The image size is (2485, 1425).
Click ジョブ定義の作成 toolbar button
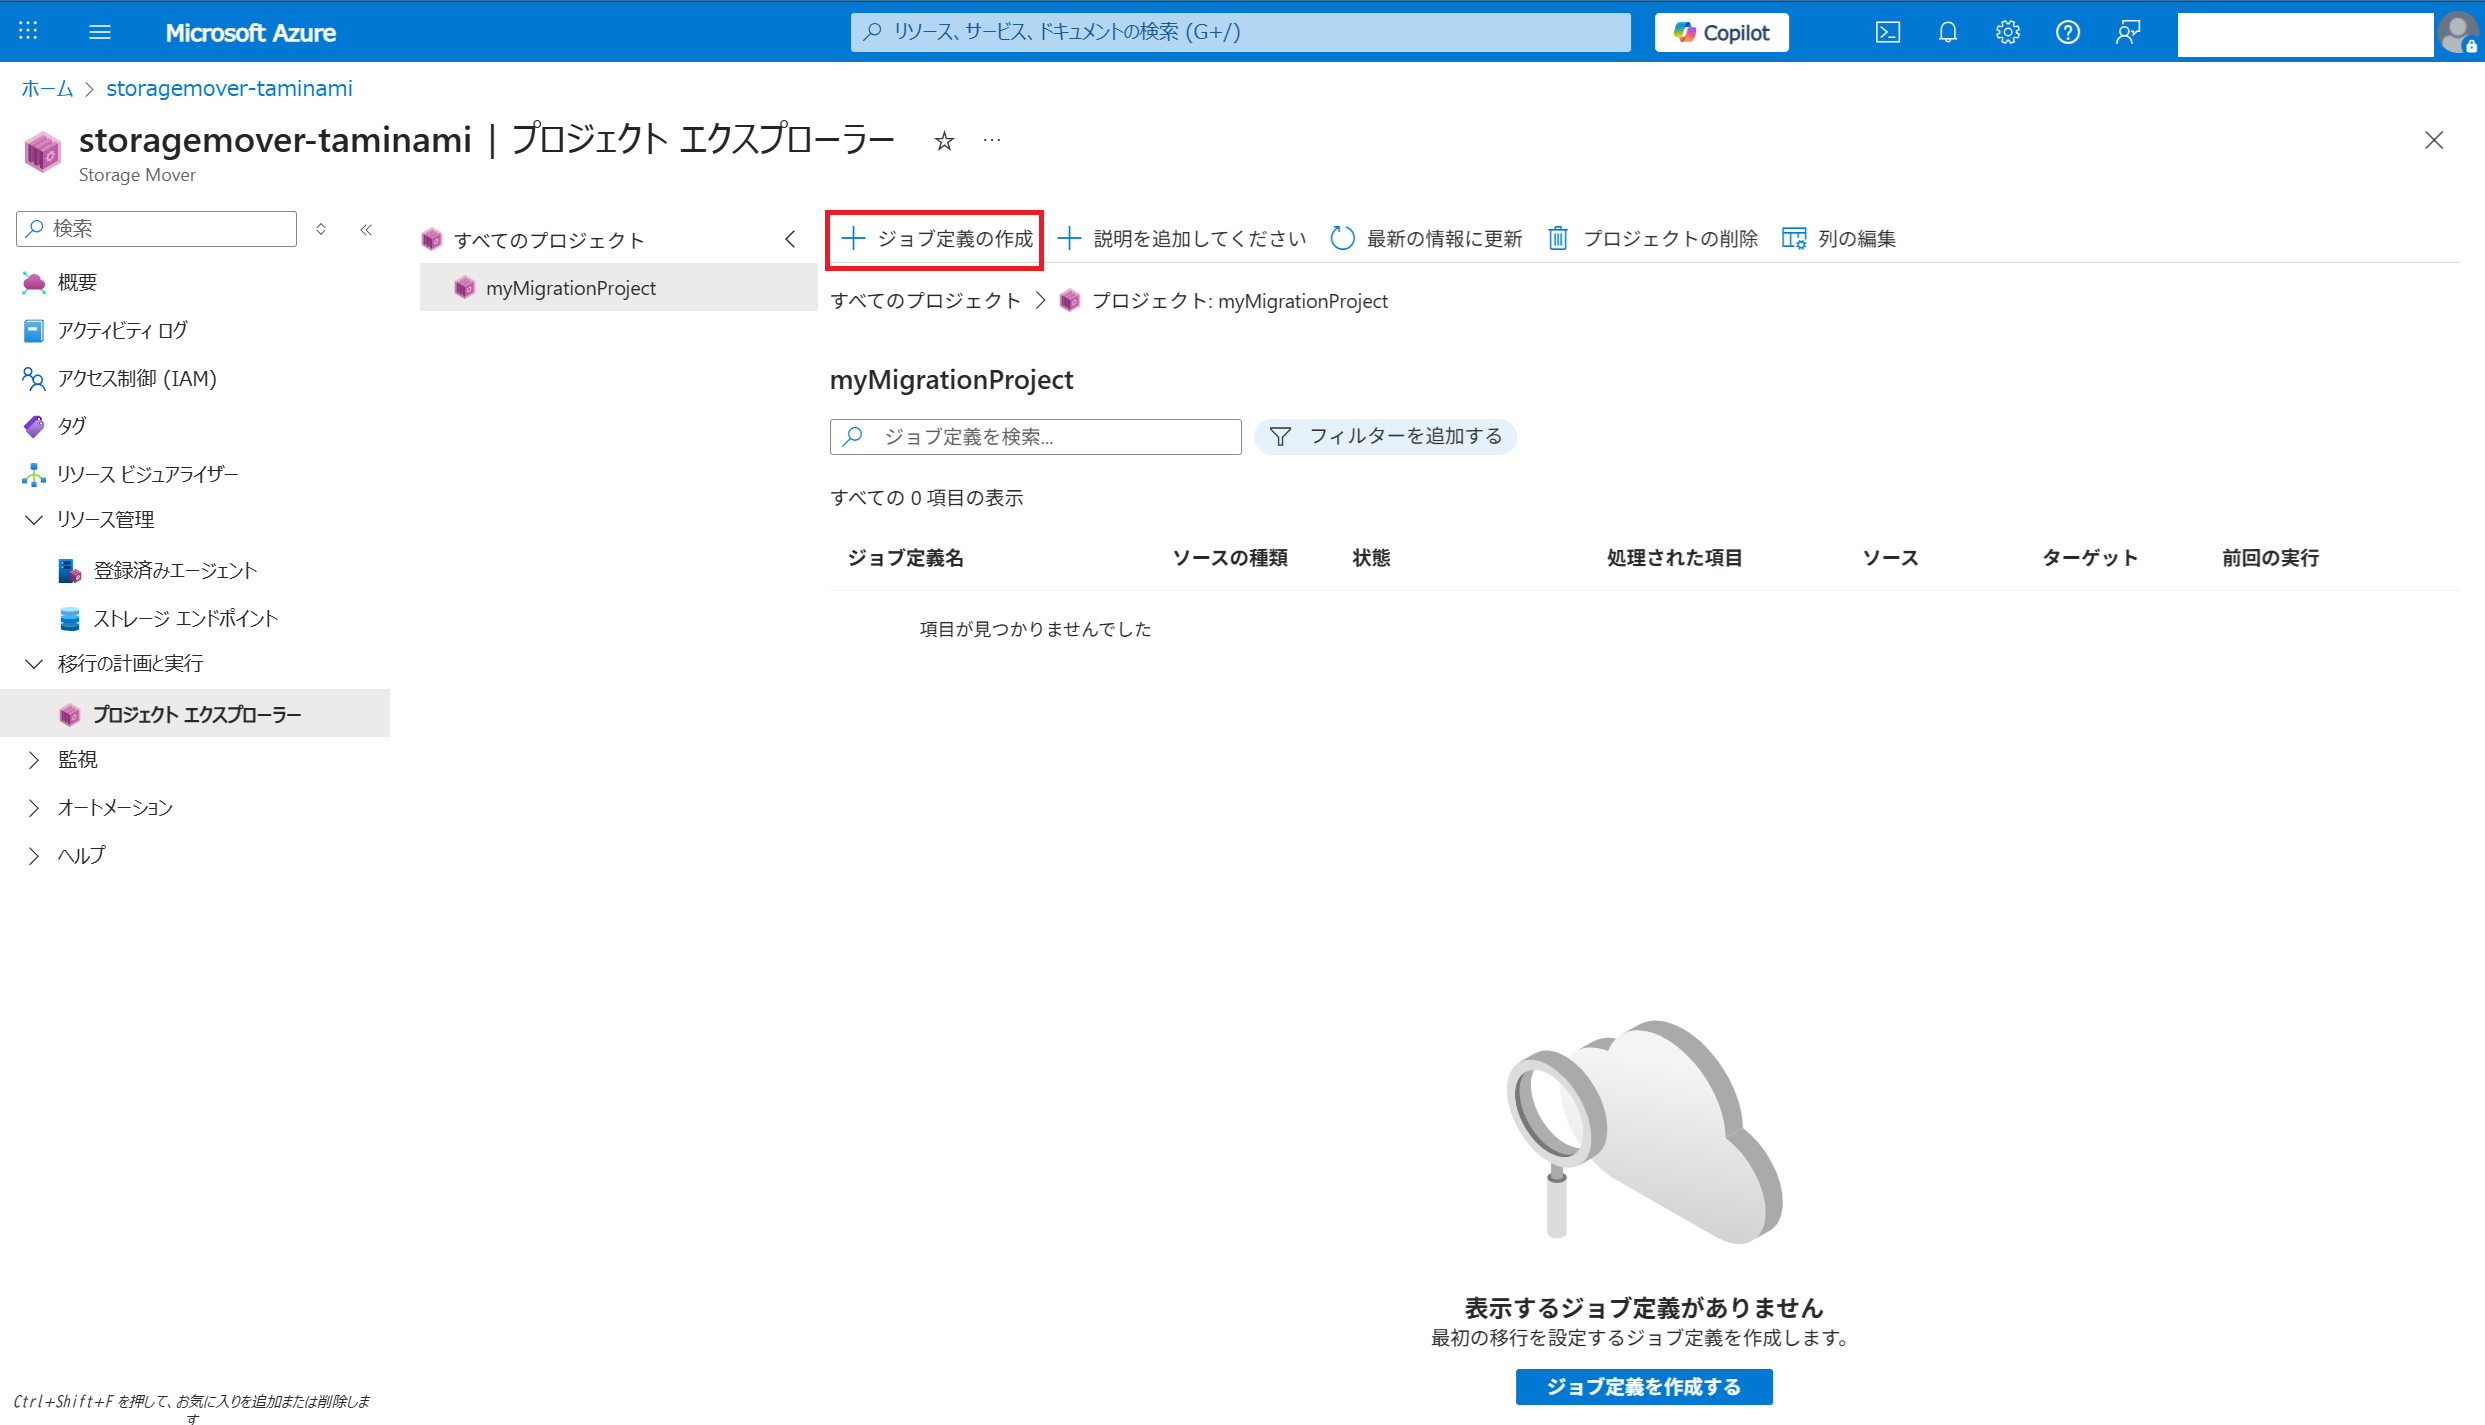tap(936, 239)
